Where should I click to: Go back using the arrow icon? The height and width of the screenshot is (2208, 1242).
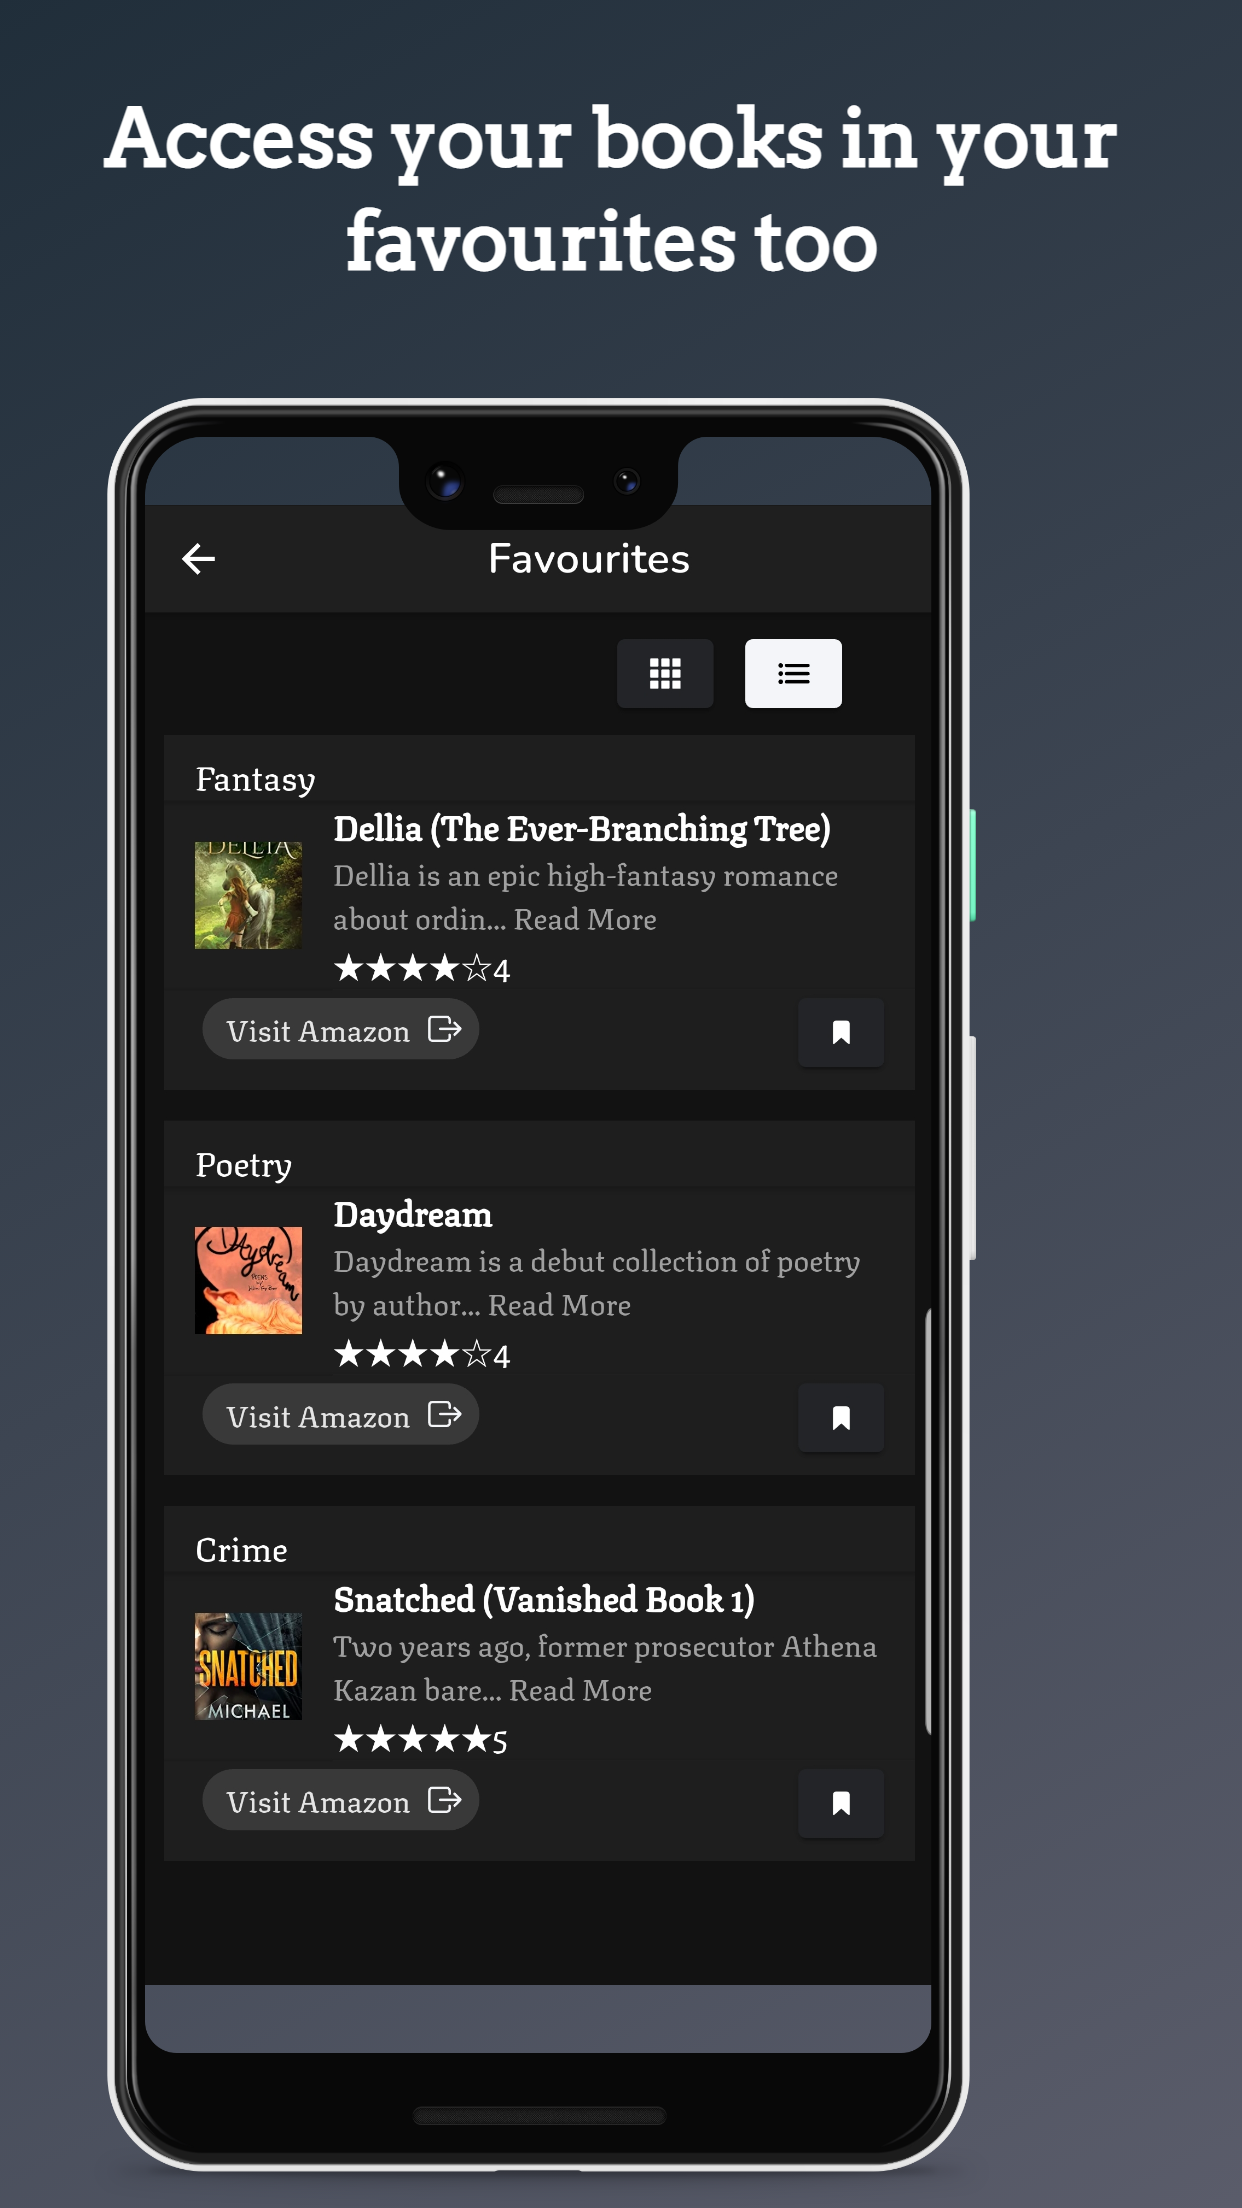pyautogui.click(x=198, y=559)
